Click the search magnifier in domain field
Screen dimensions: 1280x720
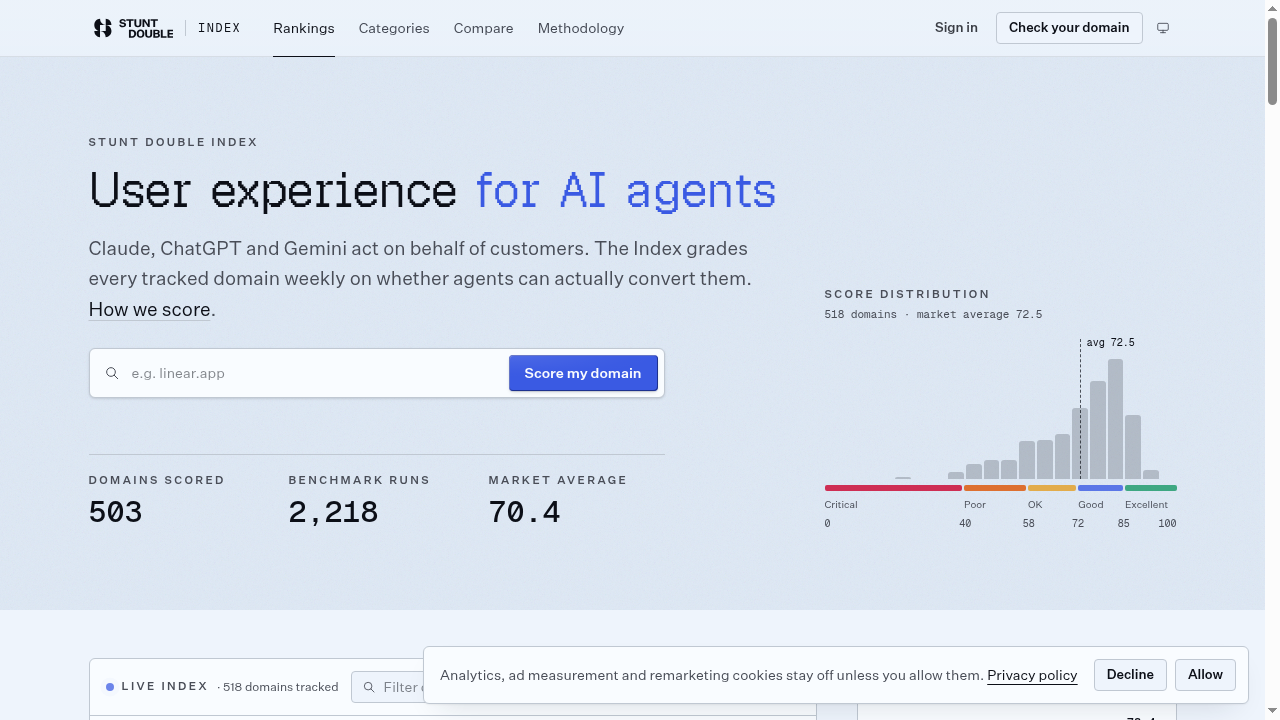[x=112, y=373]
